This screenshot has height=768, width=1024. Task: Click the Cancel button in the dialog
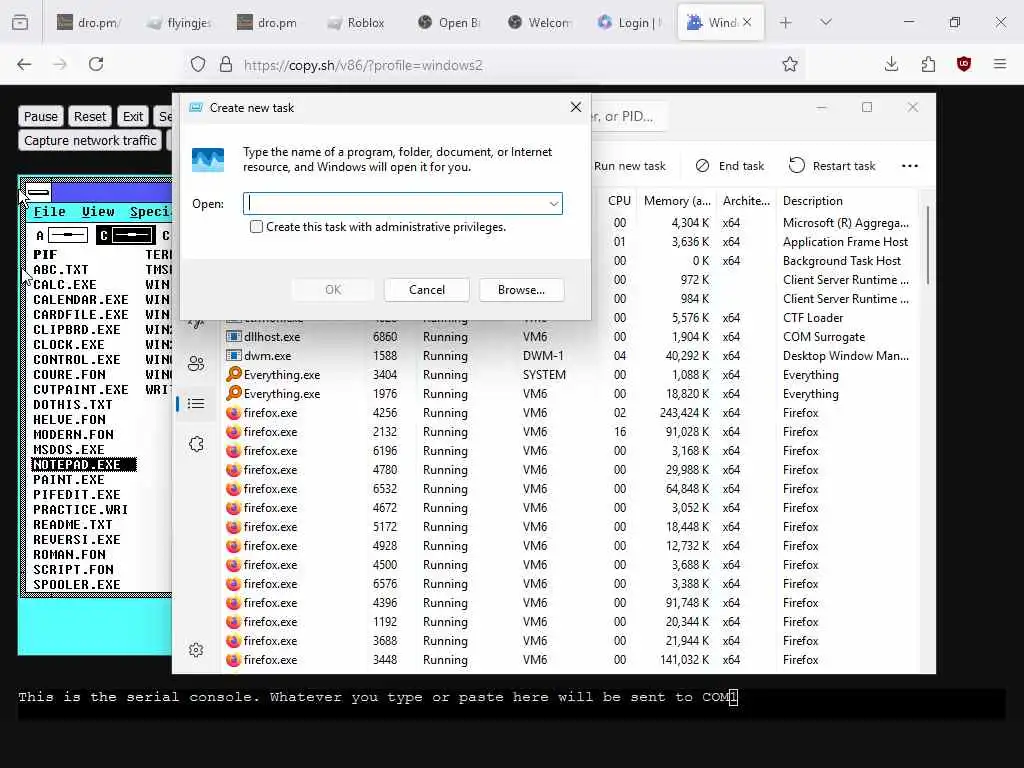point(426,290)
